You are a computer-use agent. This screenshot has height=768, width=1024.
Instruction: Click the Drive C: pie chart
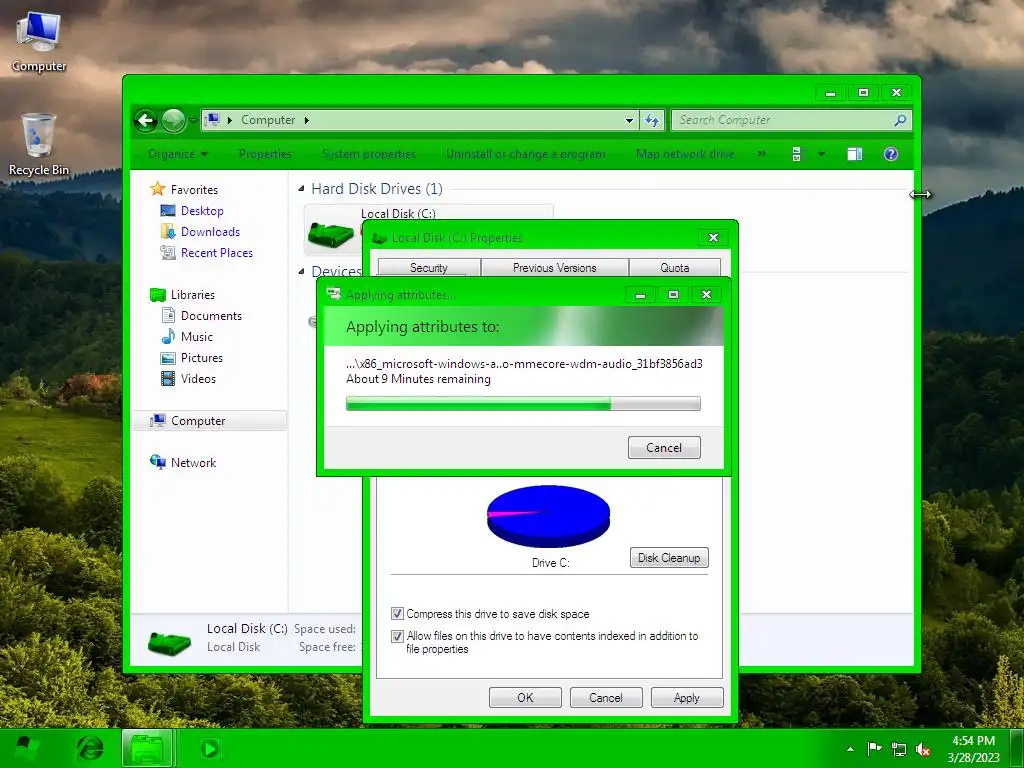[x=549, y=515]
